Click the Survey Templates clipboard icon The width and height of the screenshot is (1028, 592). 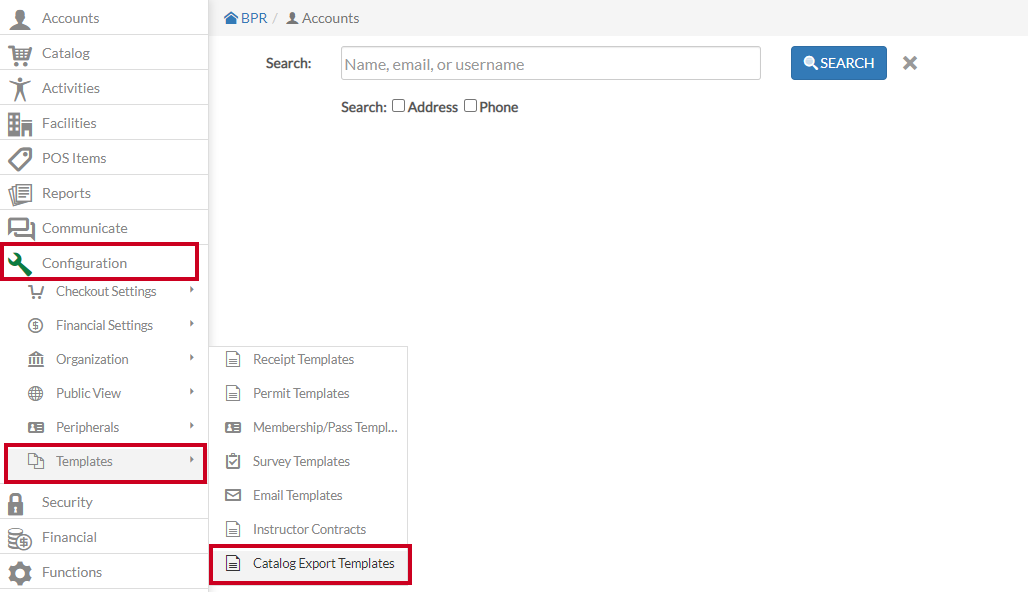[x=233, y=461]
